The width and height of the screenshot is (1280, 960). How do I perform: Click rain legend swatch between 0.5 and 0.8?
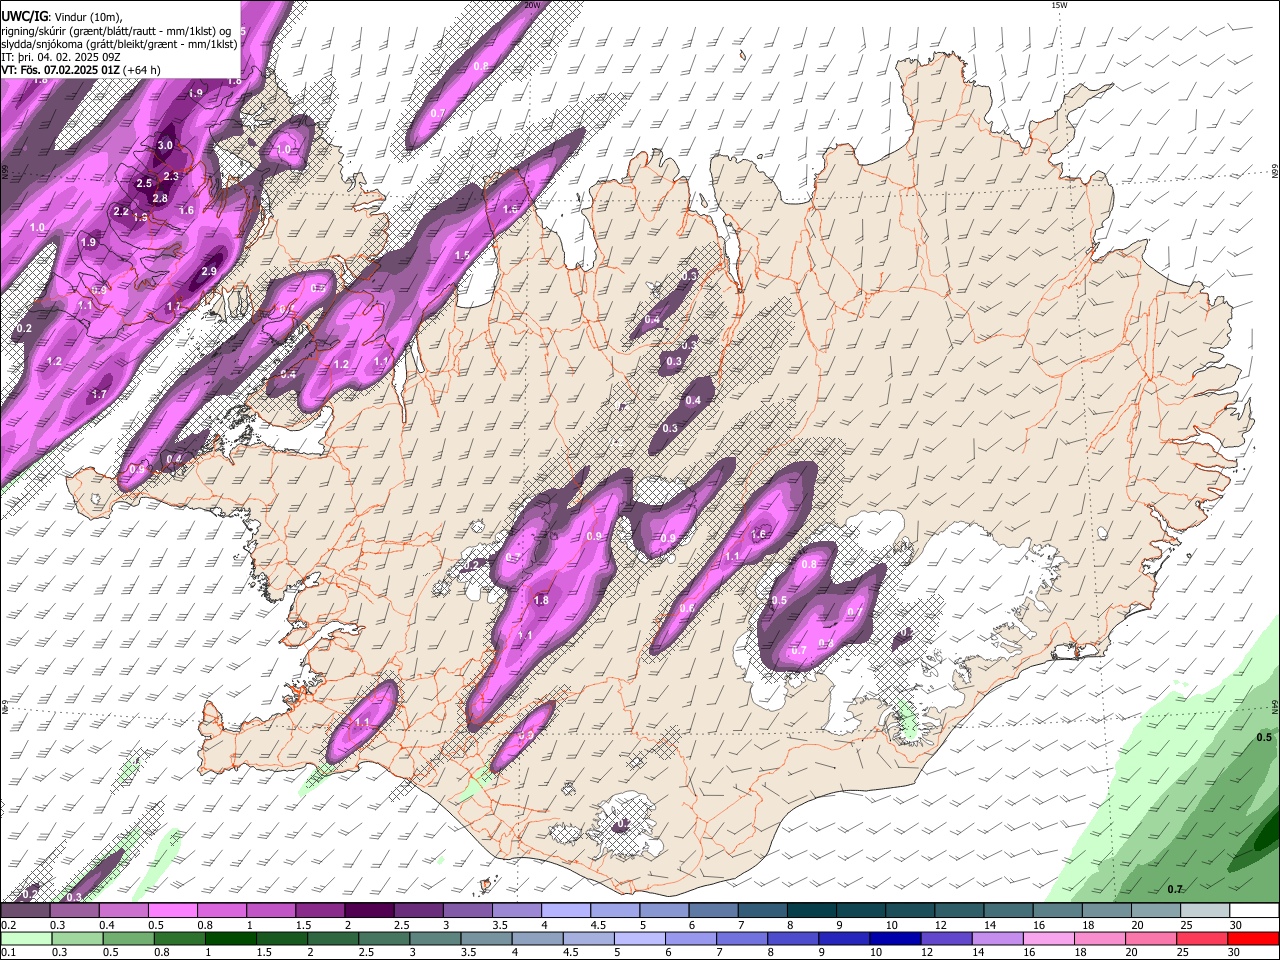[128, 938]
